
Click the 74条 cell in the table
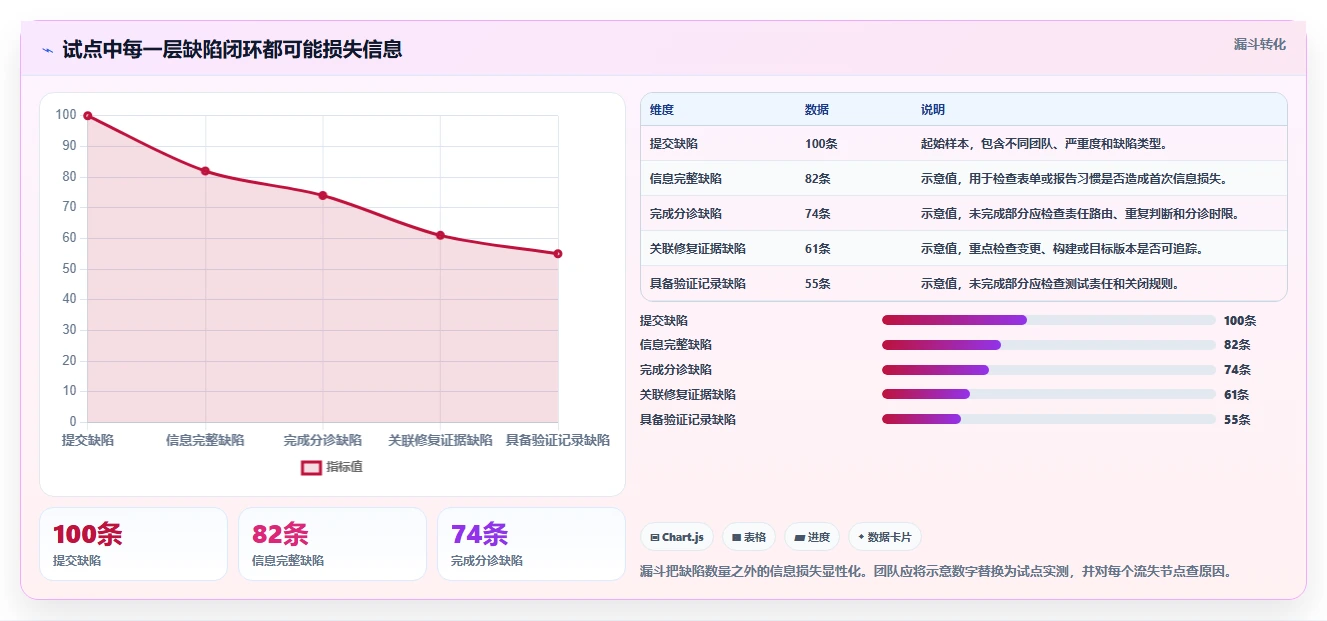click(818, 214)
